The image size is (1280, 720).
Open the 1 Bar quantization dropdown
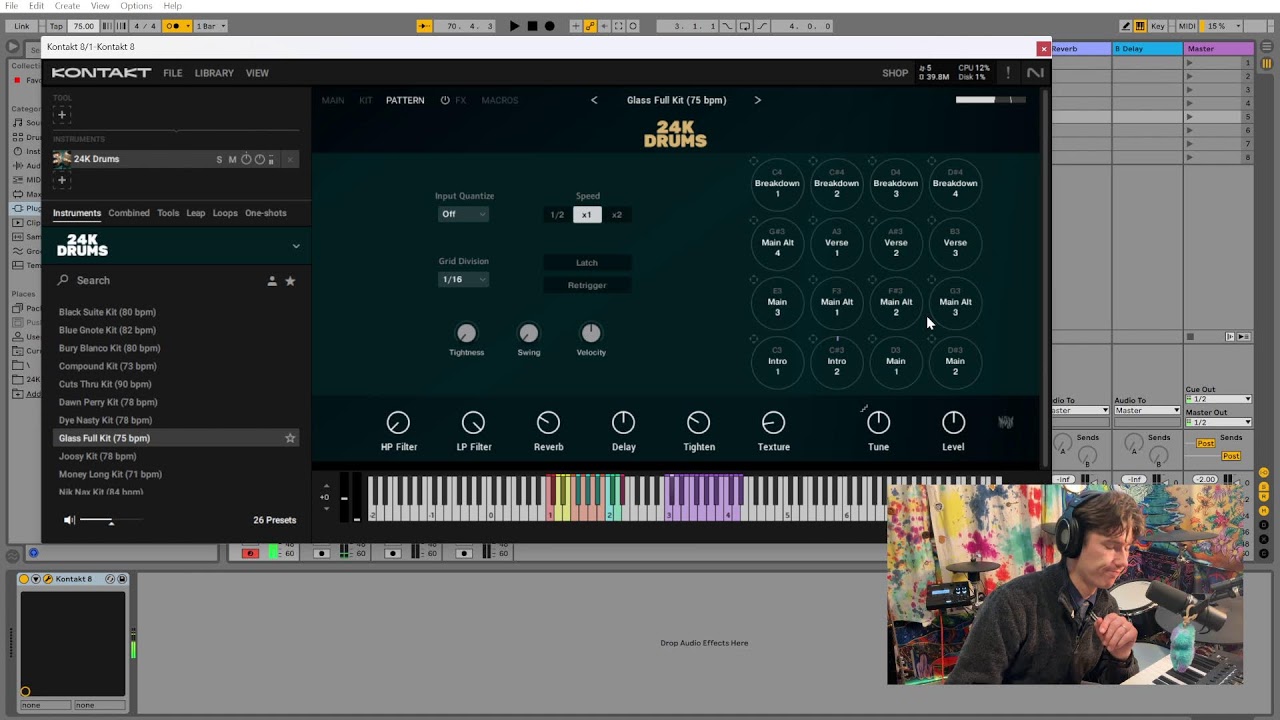[x=210, y=26]
